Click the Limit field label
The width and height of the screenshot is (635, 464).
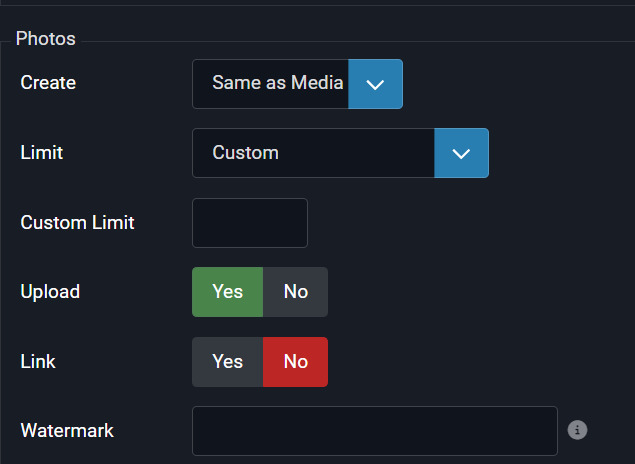coord(42,153)
